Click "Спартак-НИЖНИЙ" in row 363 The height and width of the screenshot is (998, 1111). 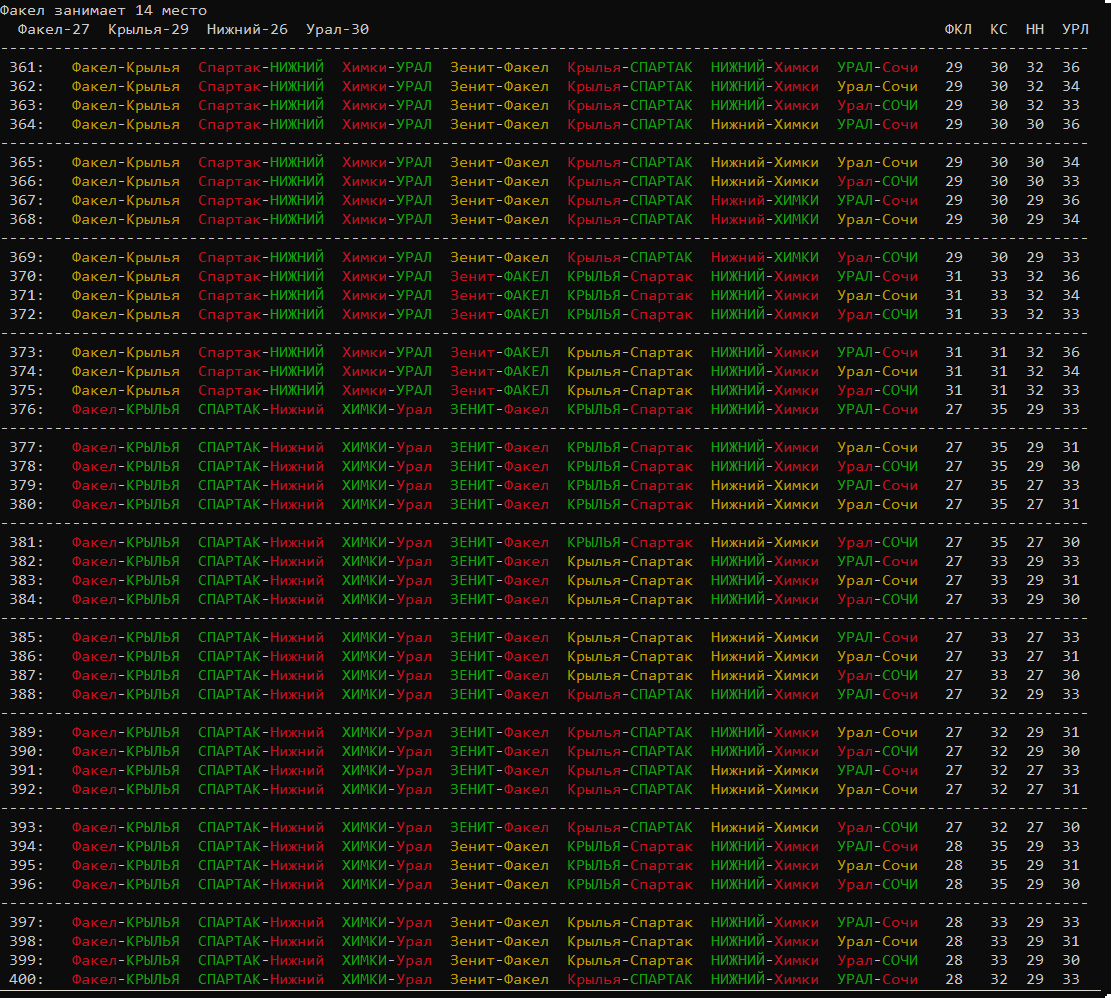point(261,106)
